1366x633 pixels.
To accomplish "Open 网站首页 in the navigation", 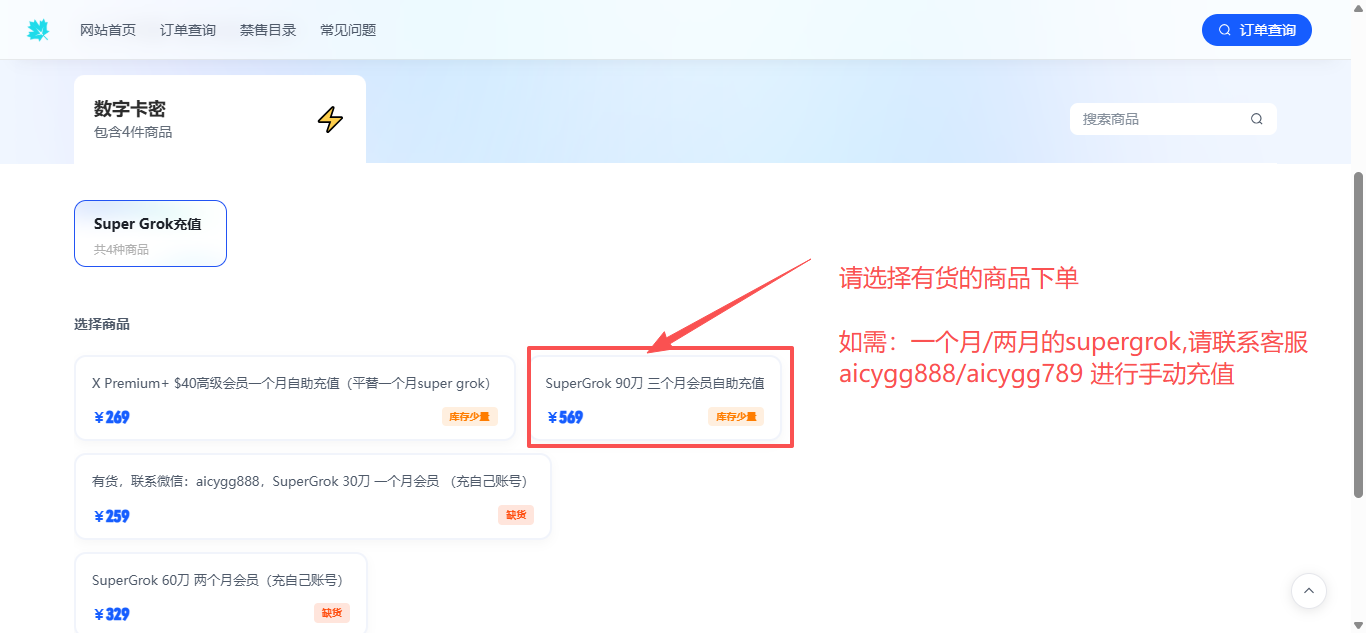I will coord(108,30).
